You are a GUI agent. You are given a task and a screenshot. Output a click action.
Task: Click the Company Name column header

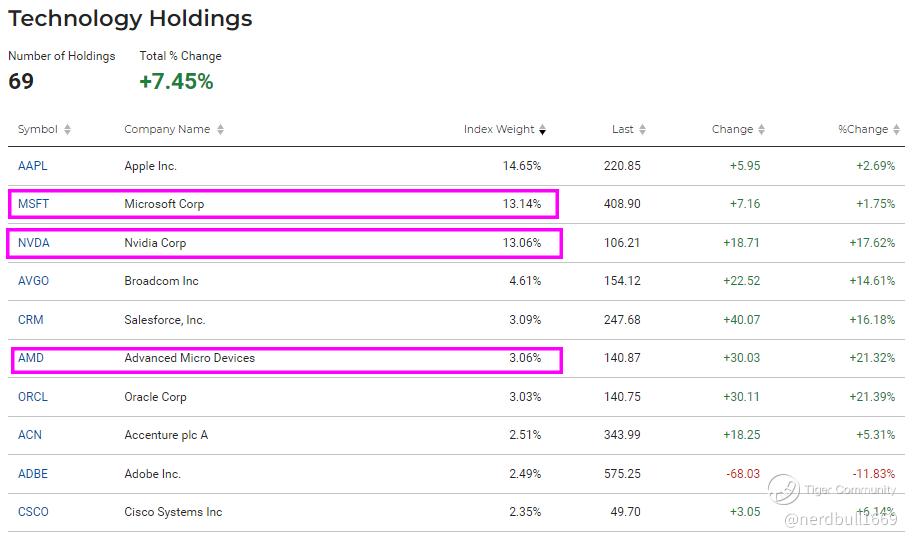167,130
